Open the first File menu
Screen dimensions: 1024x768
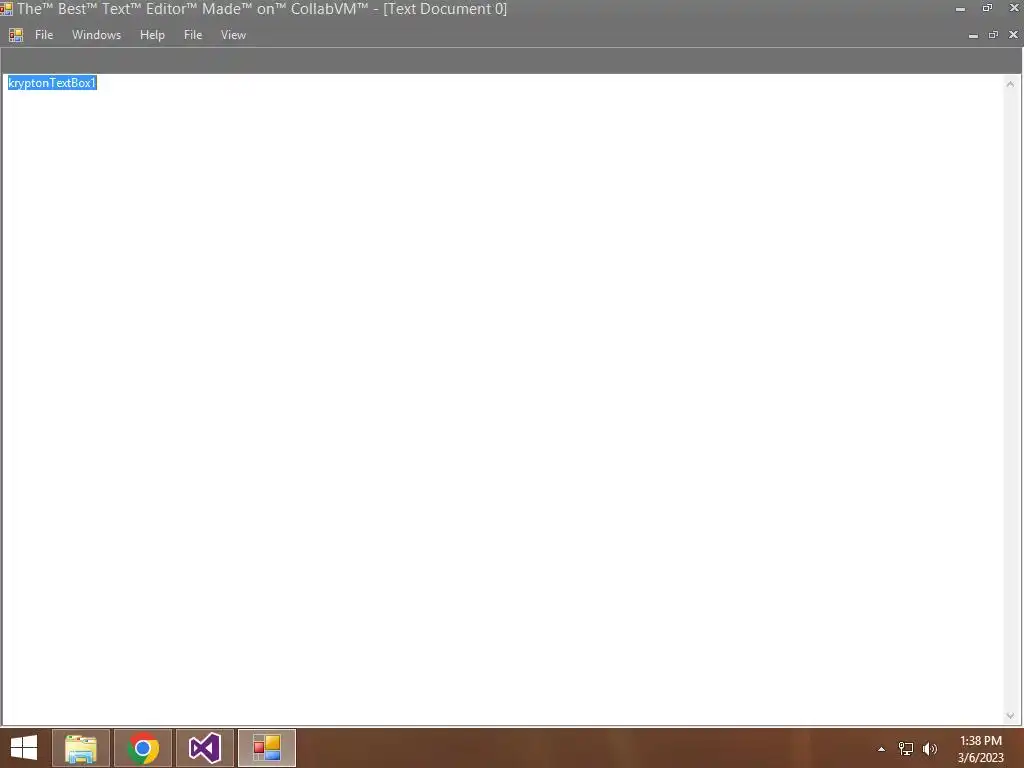point(44,35)
